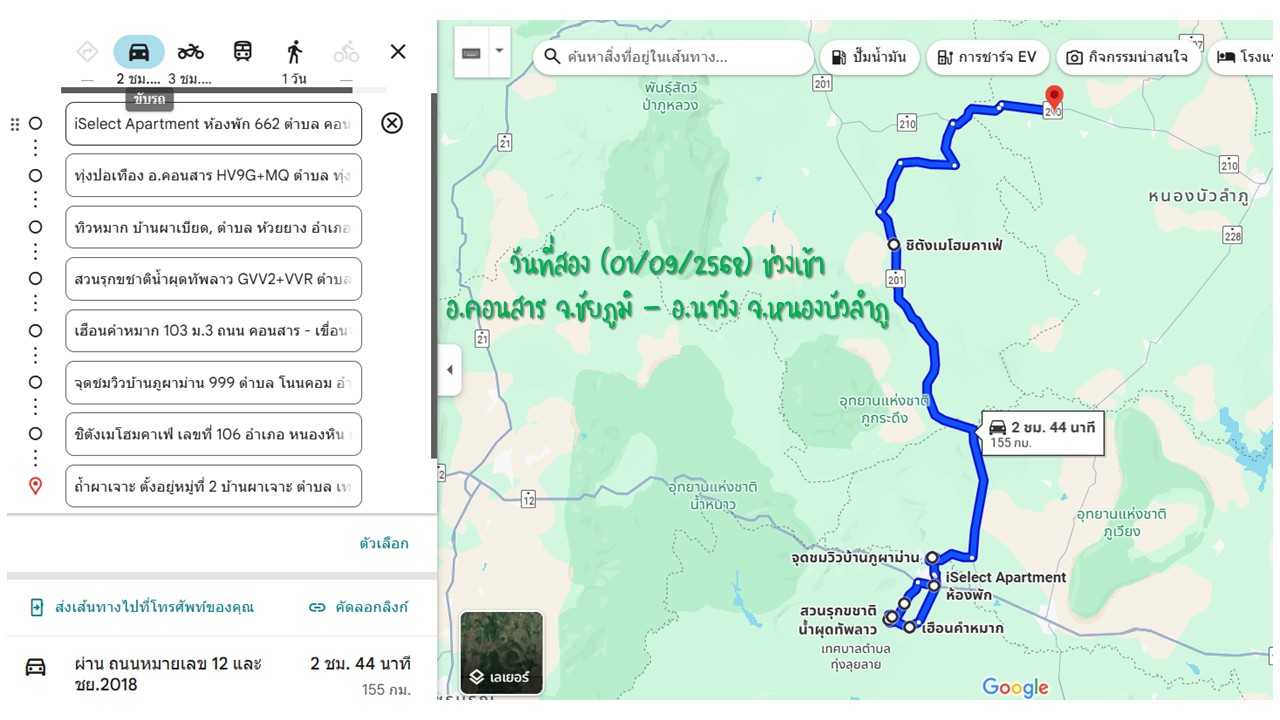Toggle the เลเยอร์ satellite layer thumbnail
This screenshot has height=720, width=1280.
click(502, 653)
